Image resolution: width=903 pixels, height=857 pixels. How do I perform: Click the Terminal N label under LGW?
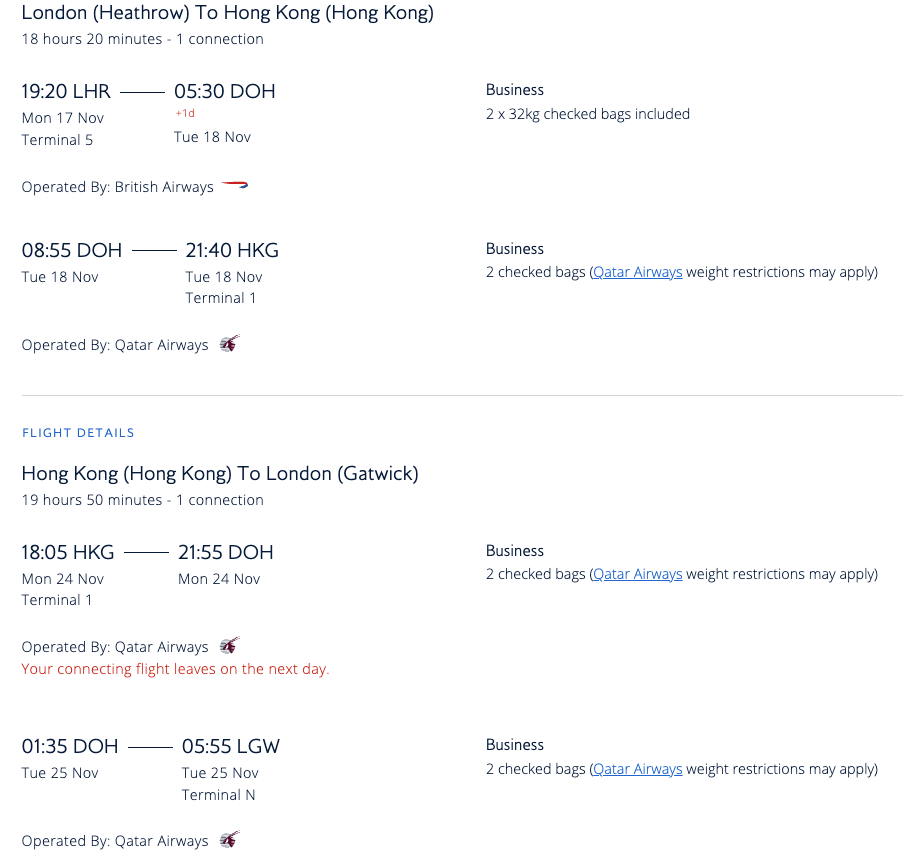211,795
